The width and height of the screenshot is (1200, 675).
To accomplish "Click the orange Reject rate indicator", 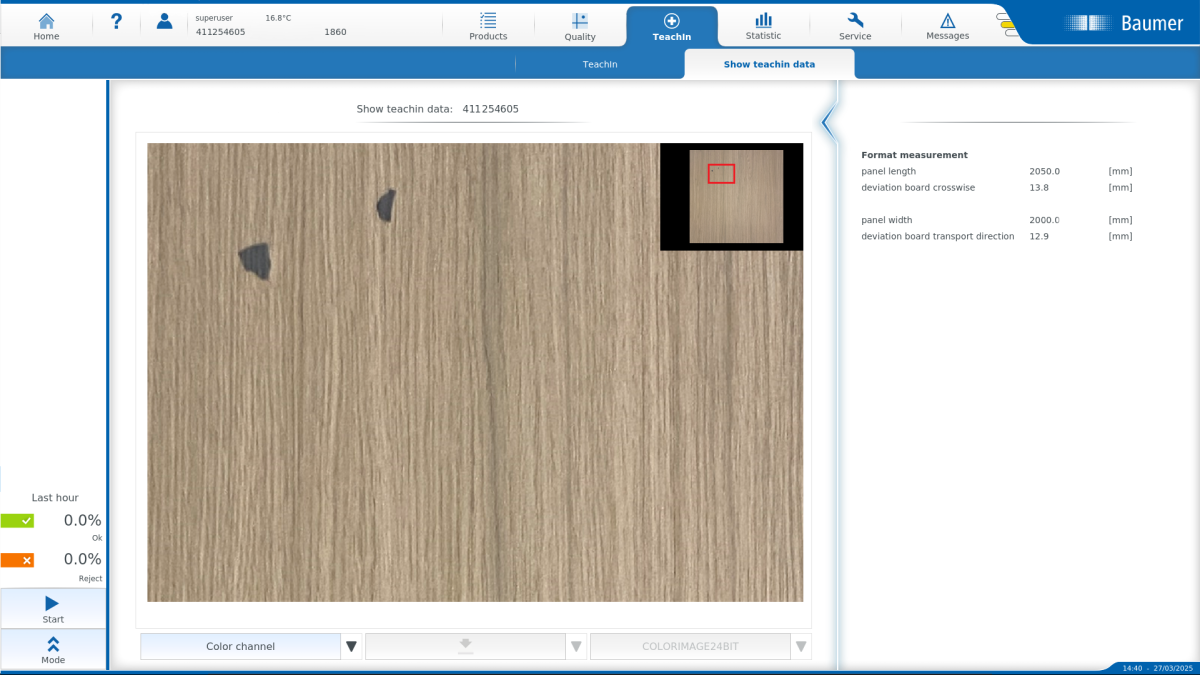I will coord(17,560).
